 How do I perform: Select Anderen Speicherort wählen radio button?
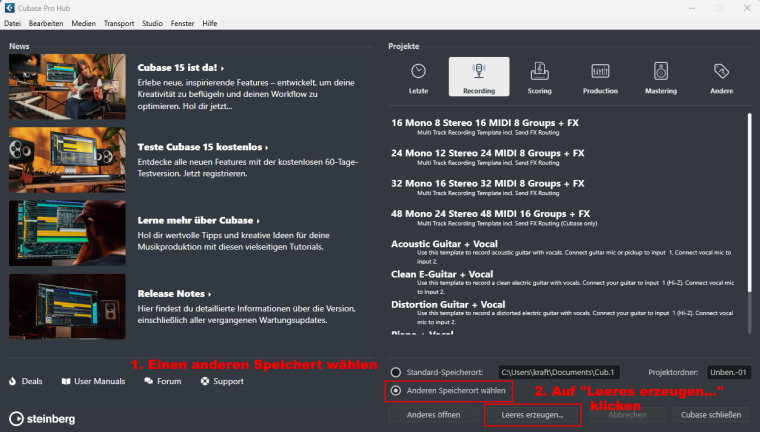tap(396, 390)
